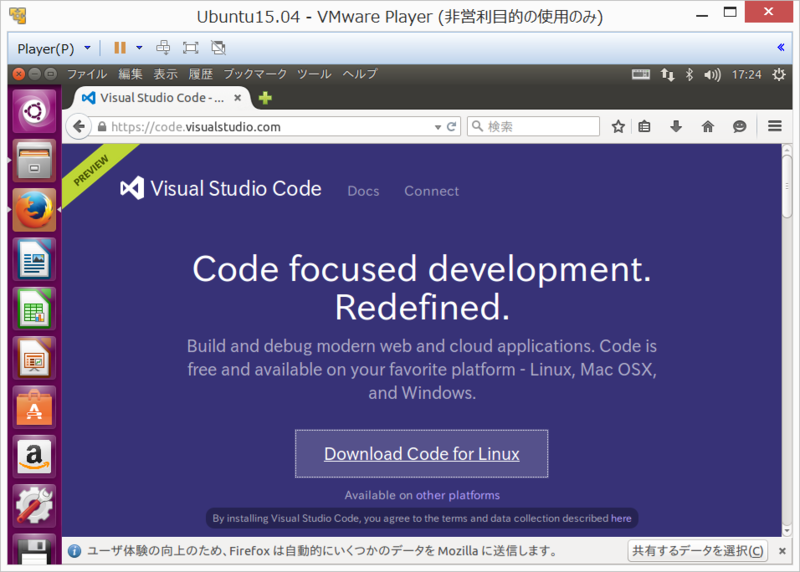Viewport: 800px width, 572px height.
Task: Open the other platforms link
Action: tap(458, 495)
